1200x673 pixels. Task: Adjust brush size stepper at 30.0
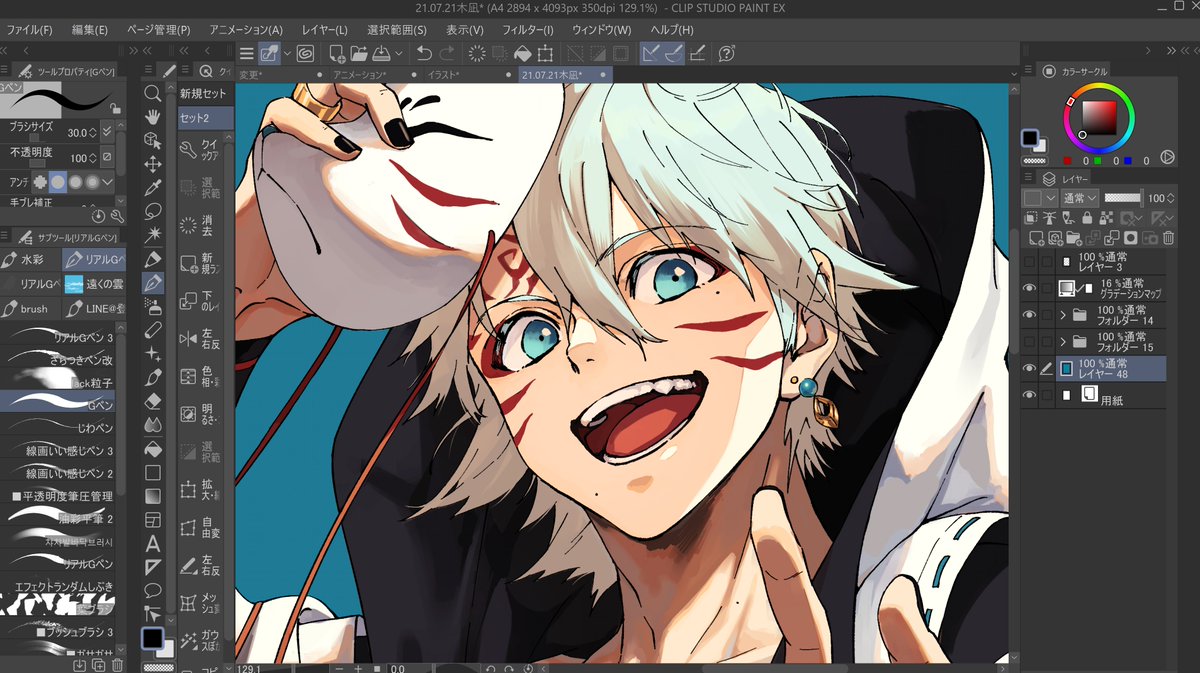click(x=93, y=132)
